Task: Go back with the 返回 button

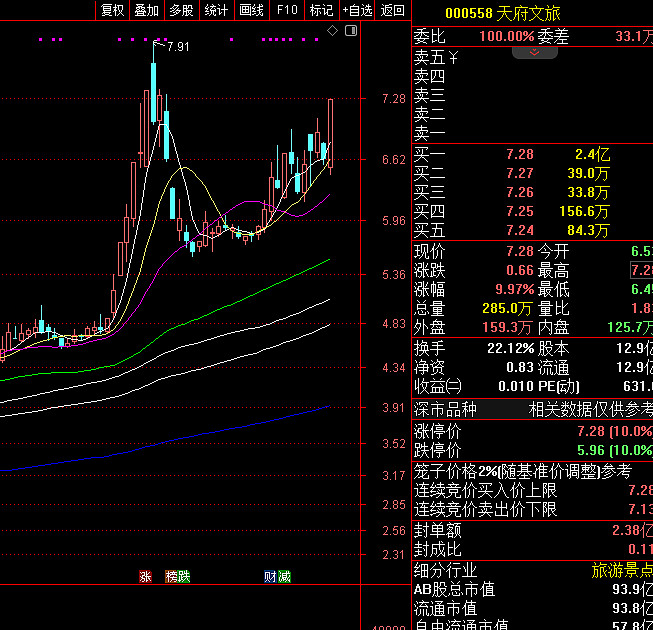Action: click(393, 10)
